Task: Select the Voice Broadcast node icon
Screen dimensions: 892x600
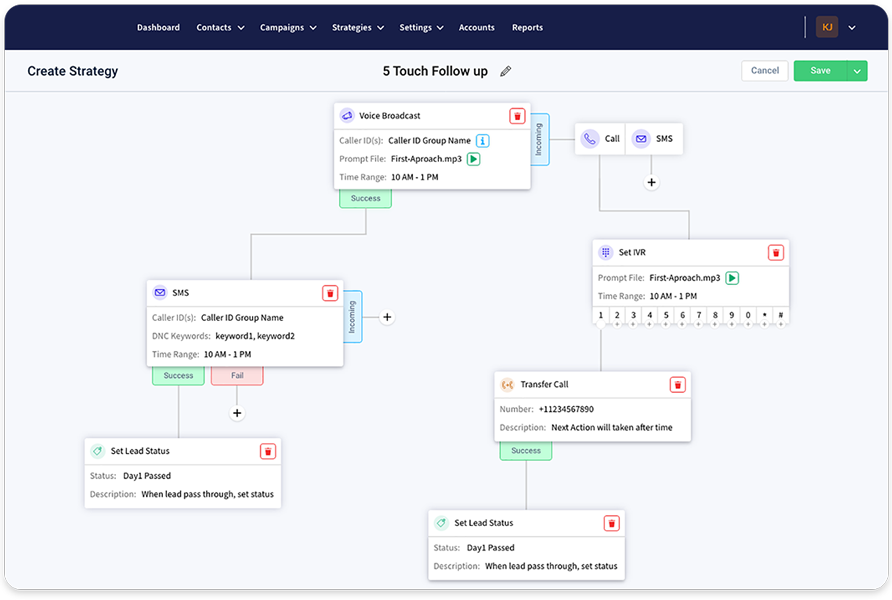Action: pos(347,116)
